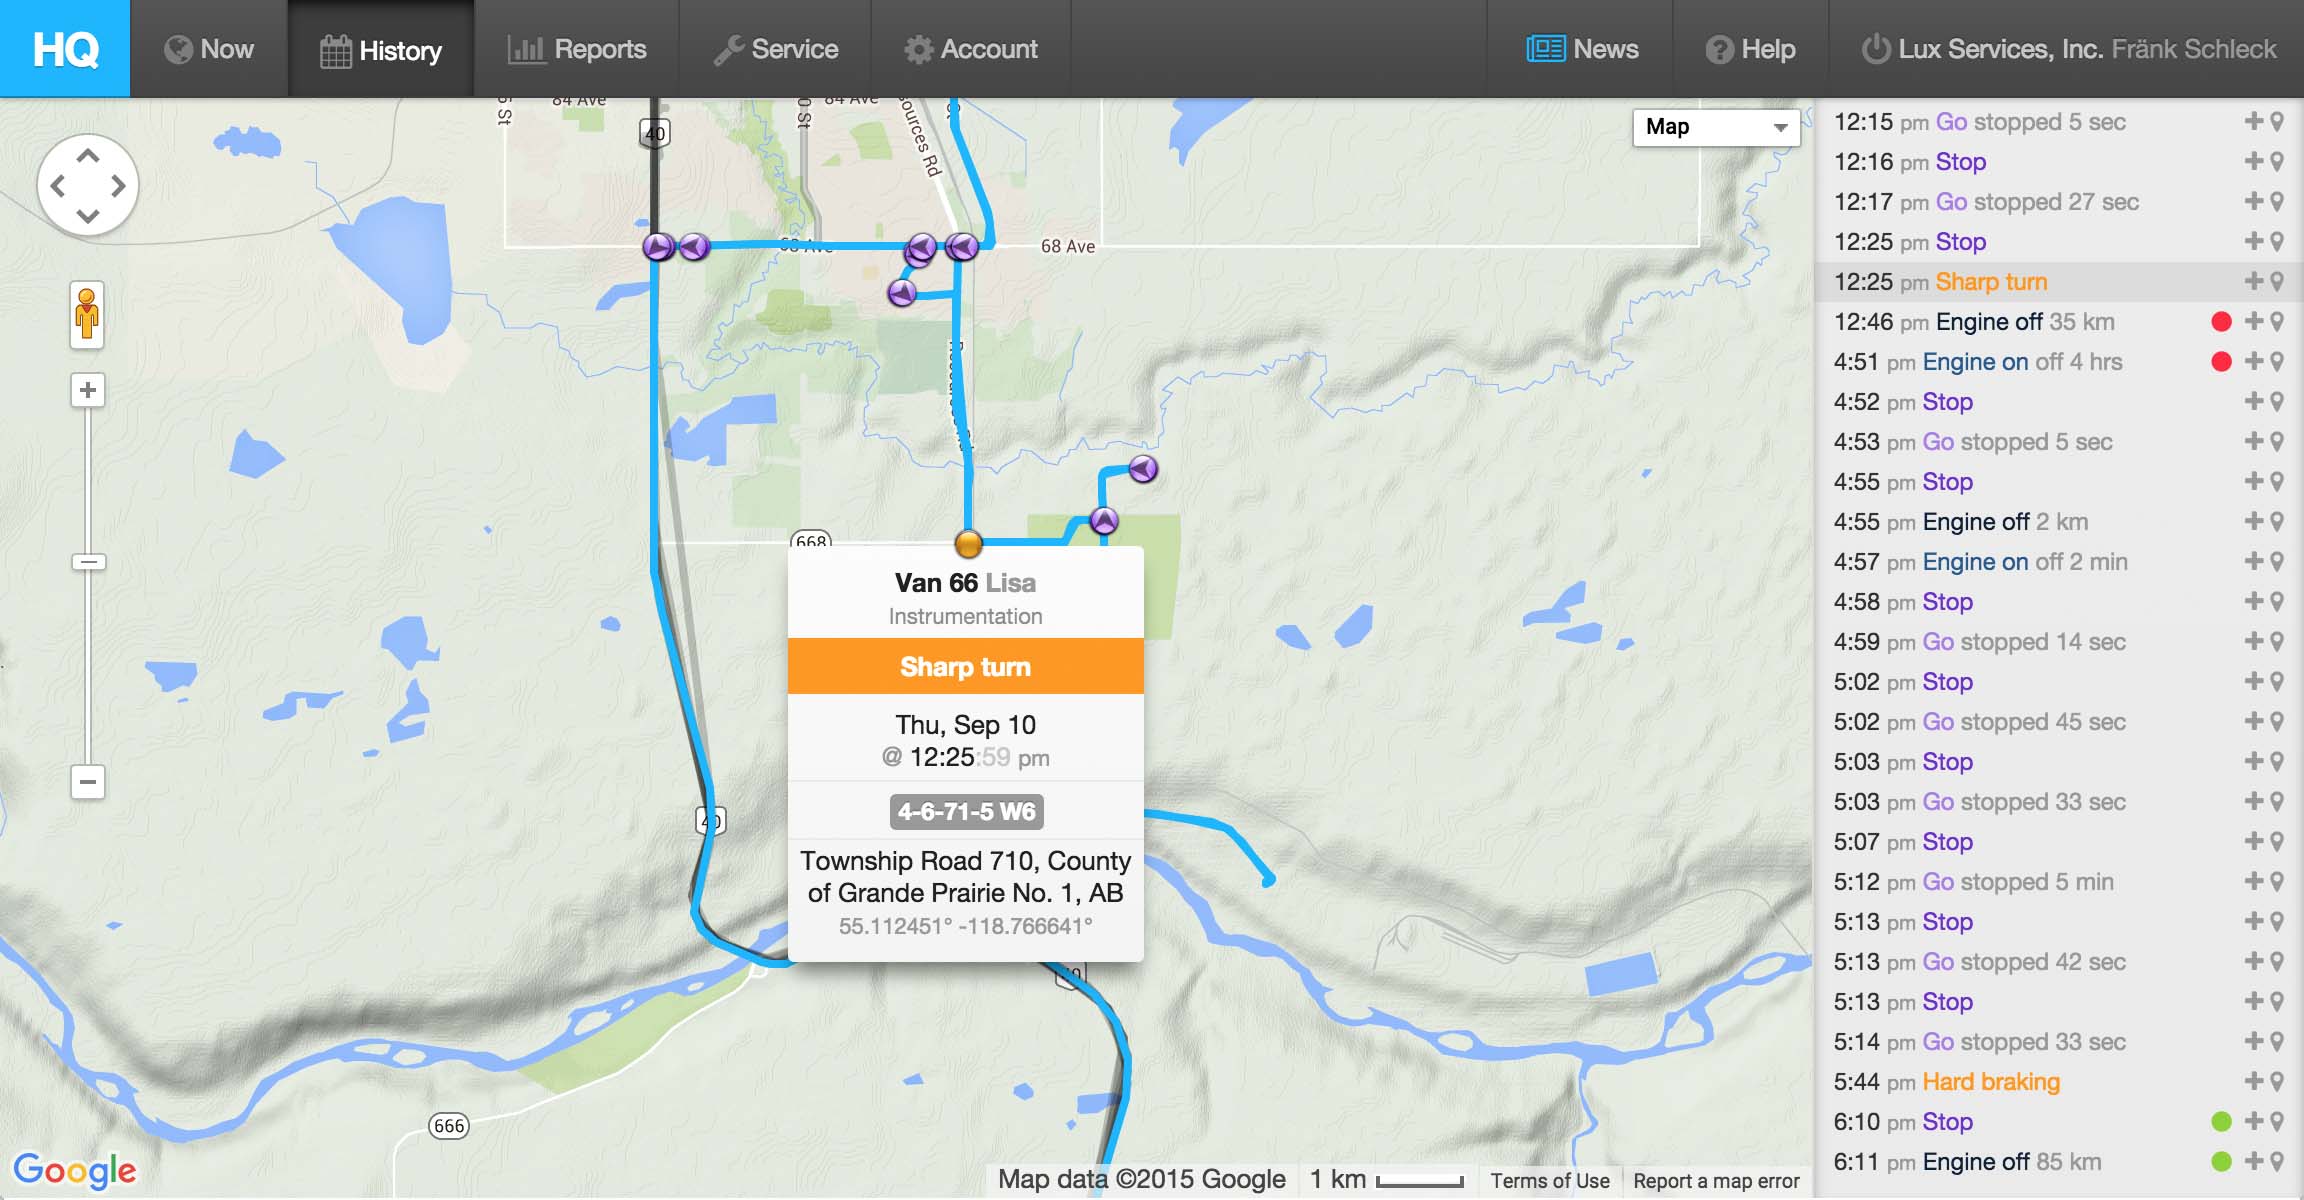Click the plus icon beside Hard braking event
The width and height of the screenshot is (2304, 1200).
[x=2251, y=1082]
